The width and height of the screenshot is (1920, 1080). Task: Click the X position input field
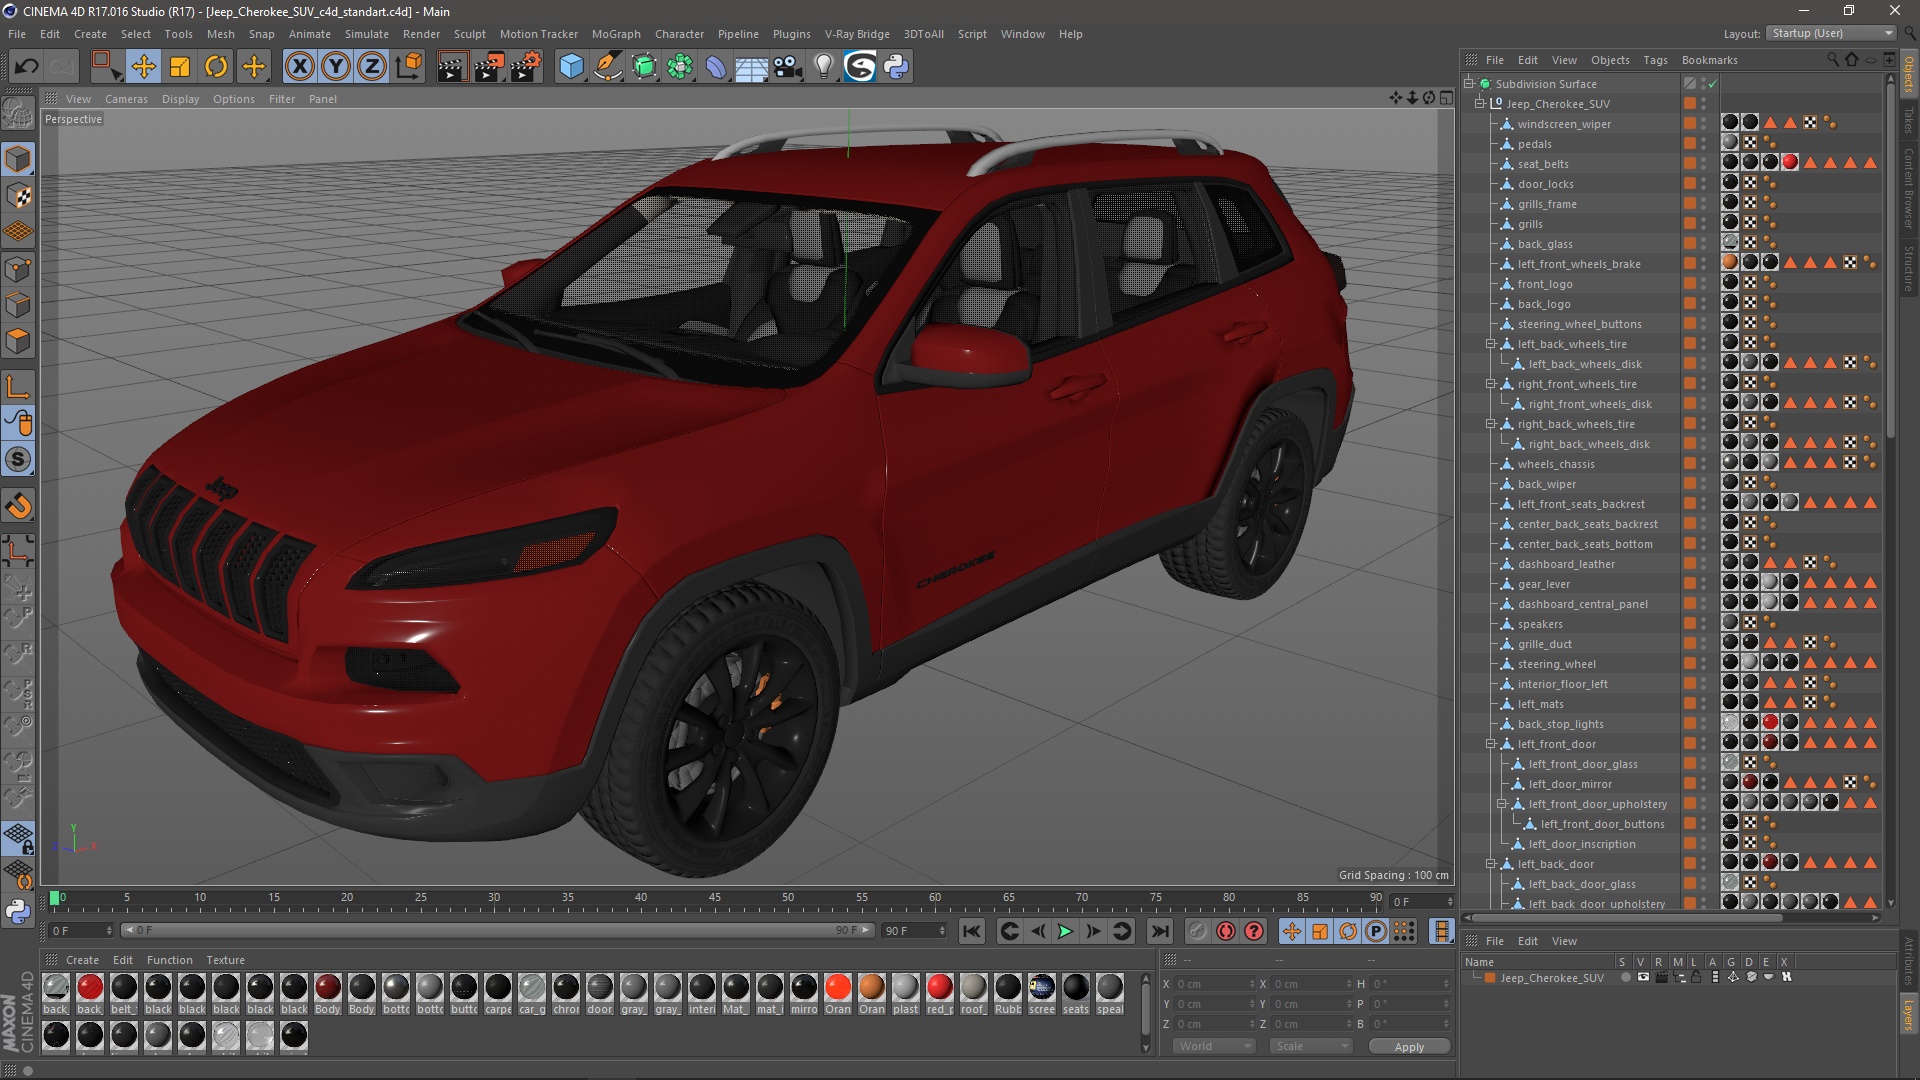pos(1214,984)
